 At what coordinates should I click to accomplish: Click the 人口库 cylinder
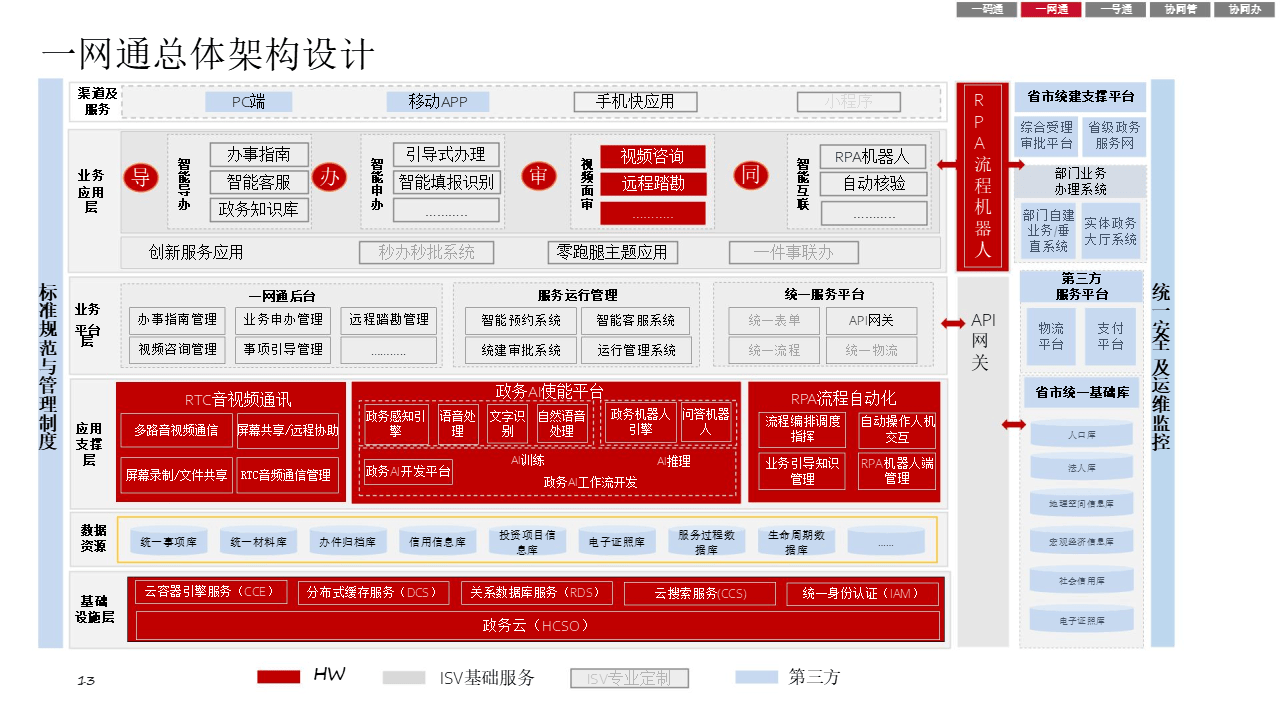(x=1082, y=435)
